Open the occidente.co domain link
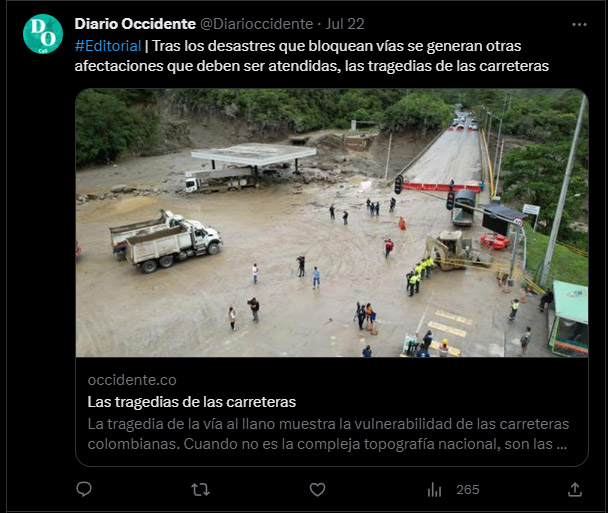This screenshot has width=608, height=513. click(132, 380)
